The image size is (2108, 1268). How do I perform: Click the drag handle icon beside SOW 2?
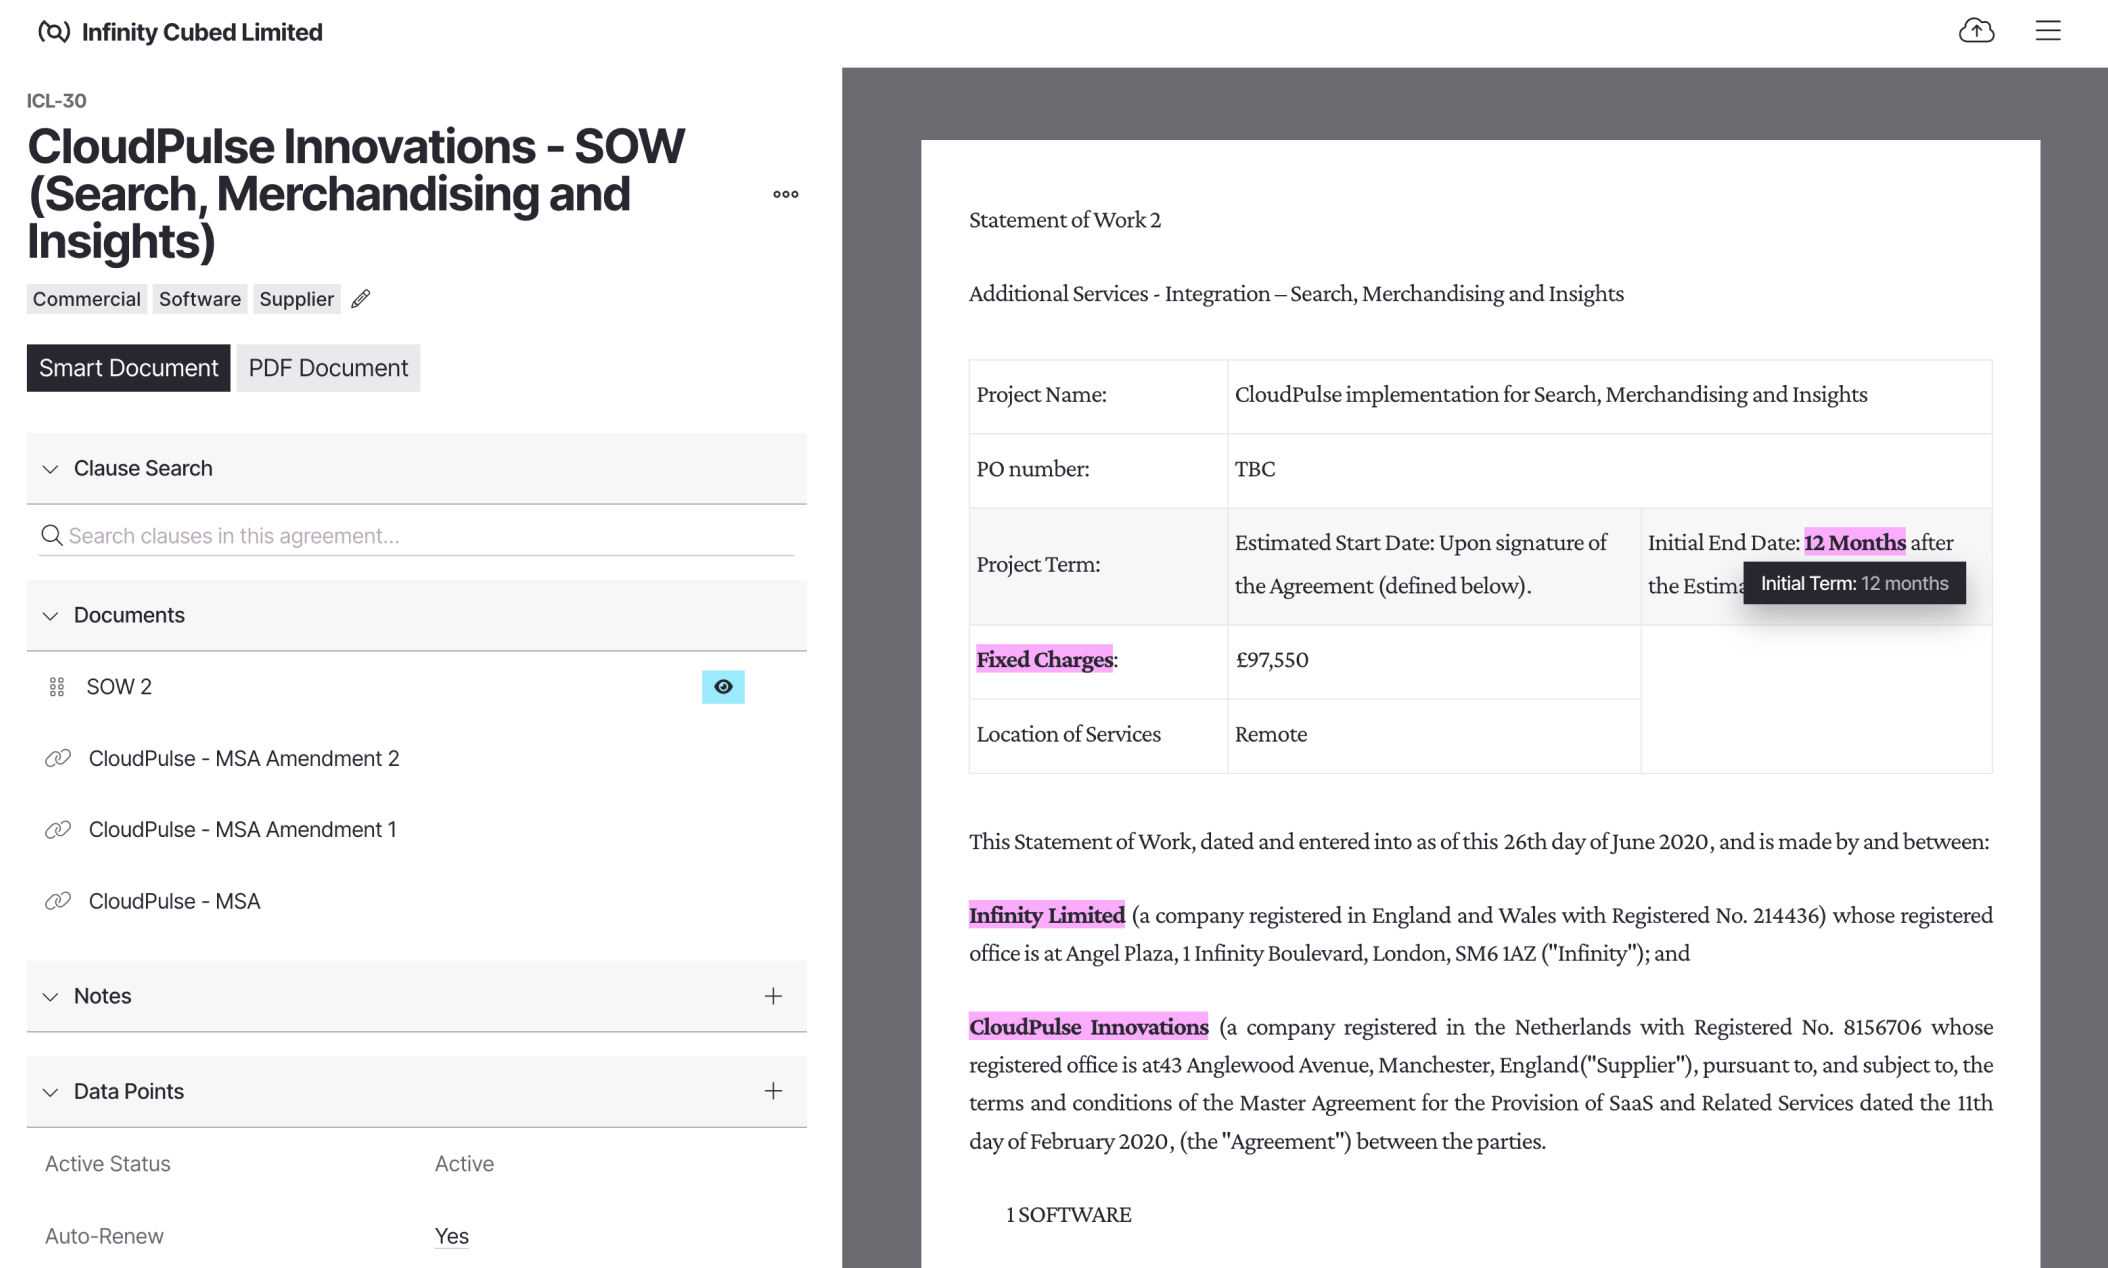(x=57, y=687)
